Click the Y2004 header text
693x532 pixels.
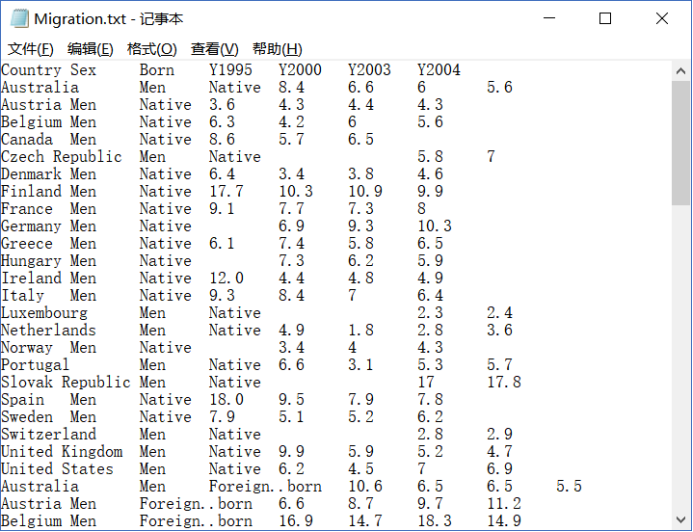click(438, 70)
